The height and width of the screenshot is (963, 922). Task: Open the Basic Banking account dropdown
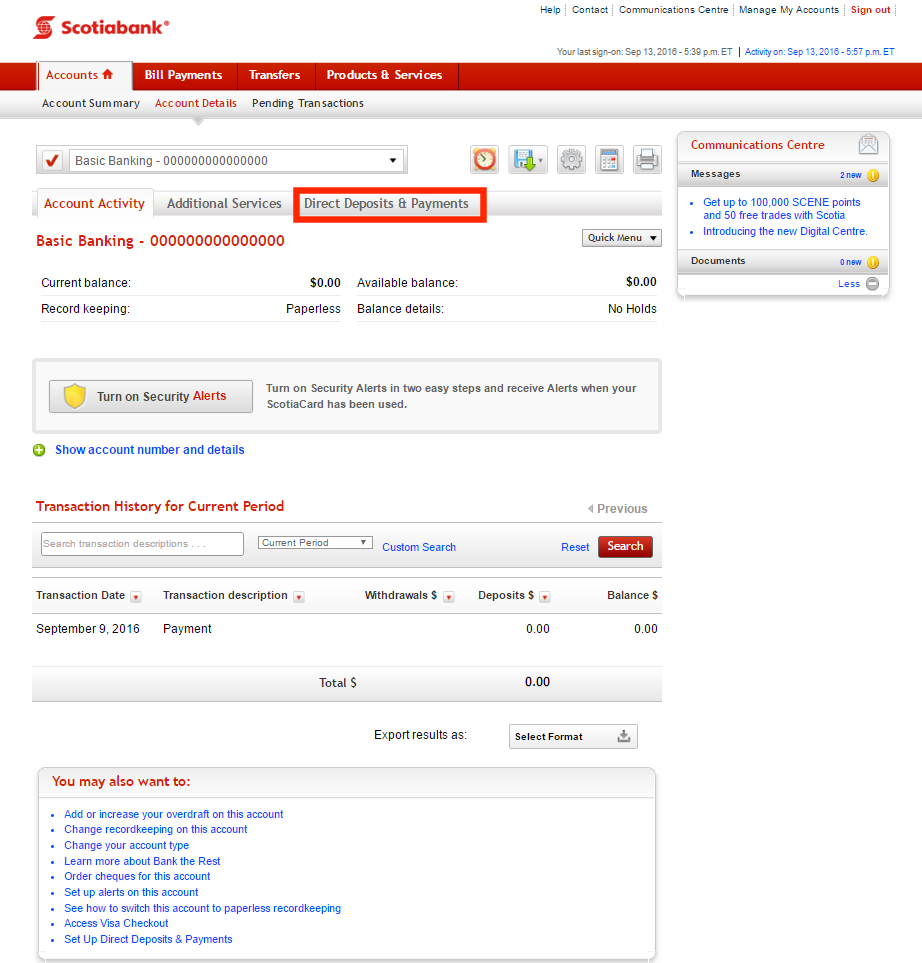click(236, 161)
